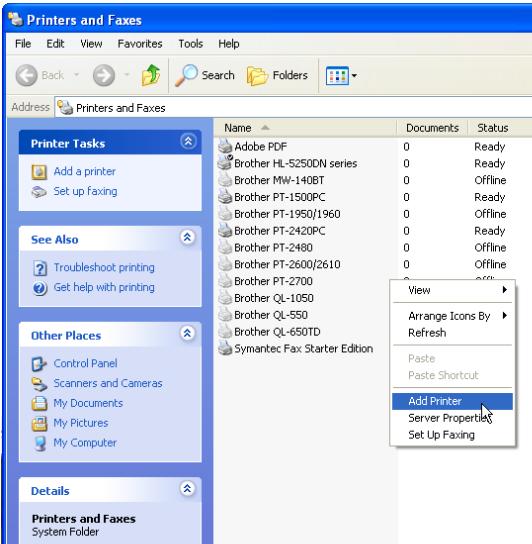Viewport: 532px width, 544px height.
Task: Click the Views grid icon
Action: [x=337, y=75]
